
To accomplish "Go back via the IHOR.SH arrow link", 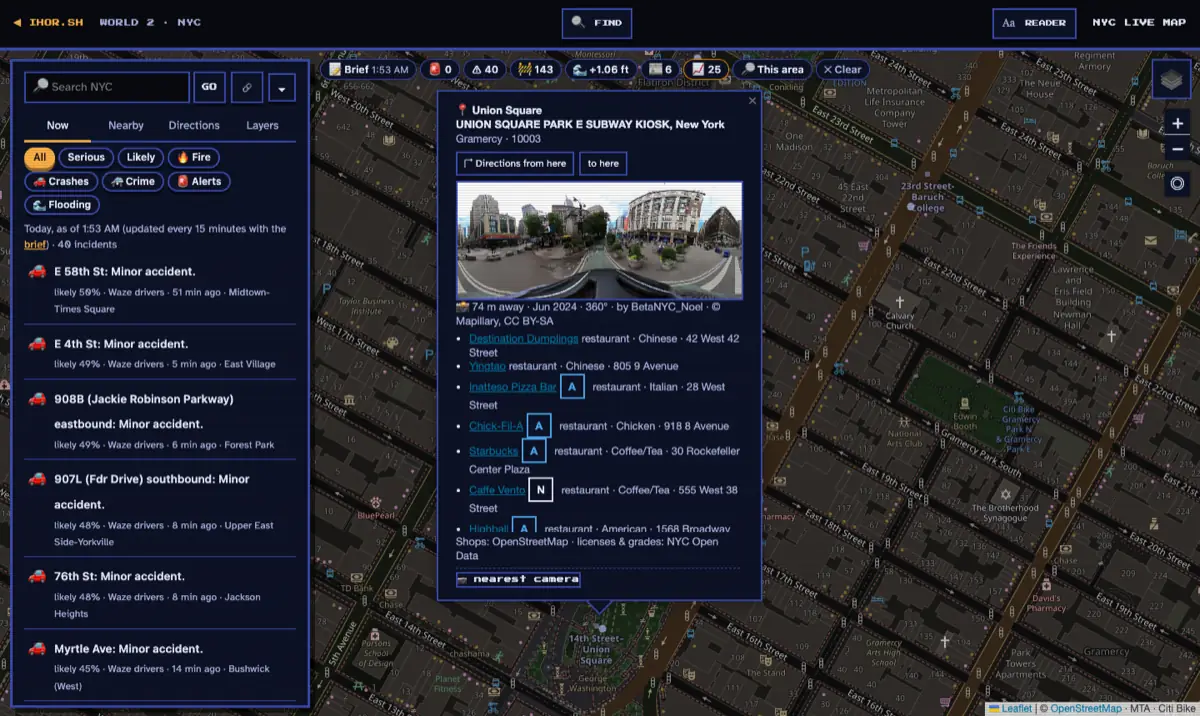I will 48,22.
